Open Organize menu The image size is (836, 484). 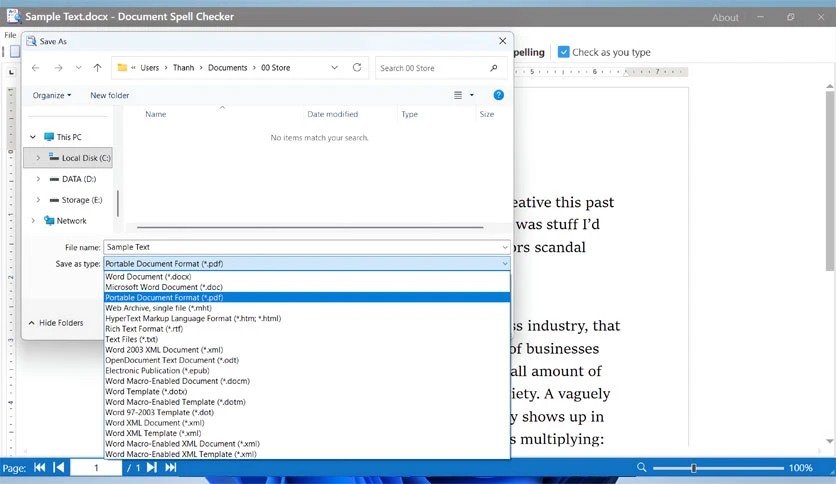pos(51,95)
